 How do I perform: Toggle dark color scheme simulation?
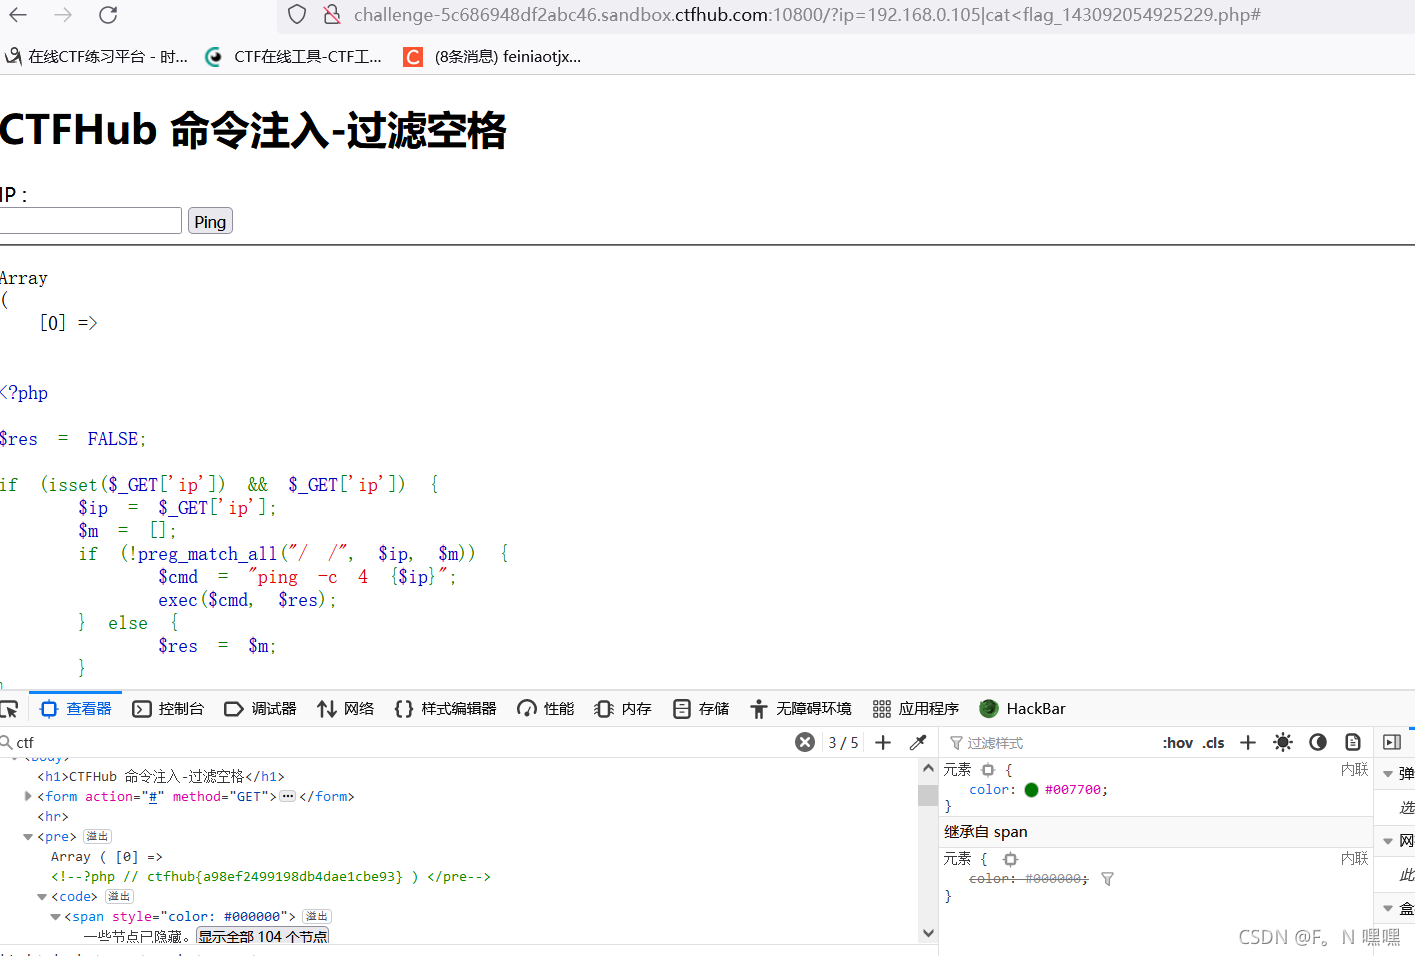1318,742
